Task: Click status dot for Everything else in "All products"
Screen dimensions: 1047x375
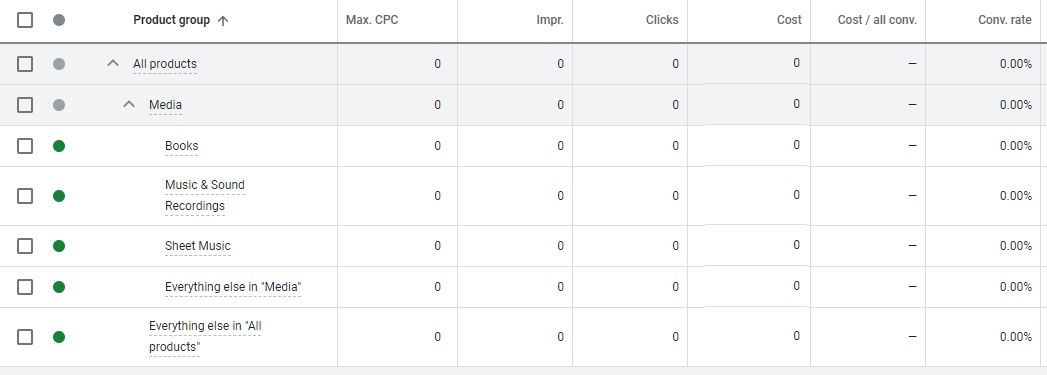Action: pos(59,336)
